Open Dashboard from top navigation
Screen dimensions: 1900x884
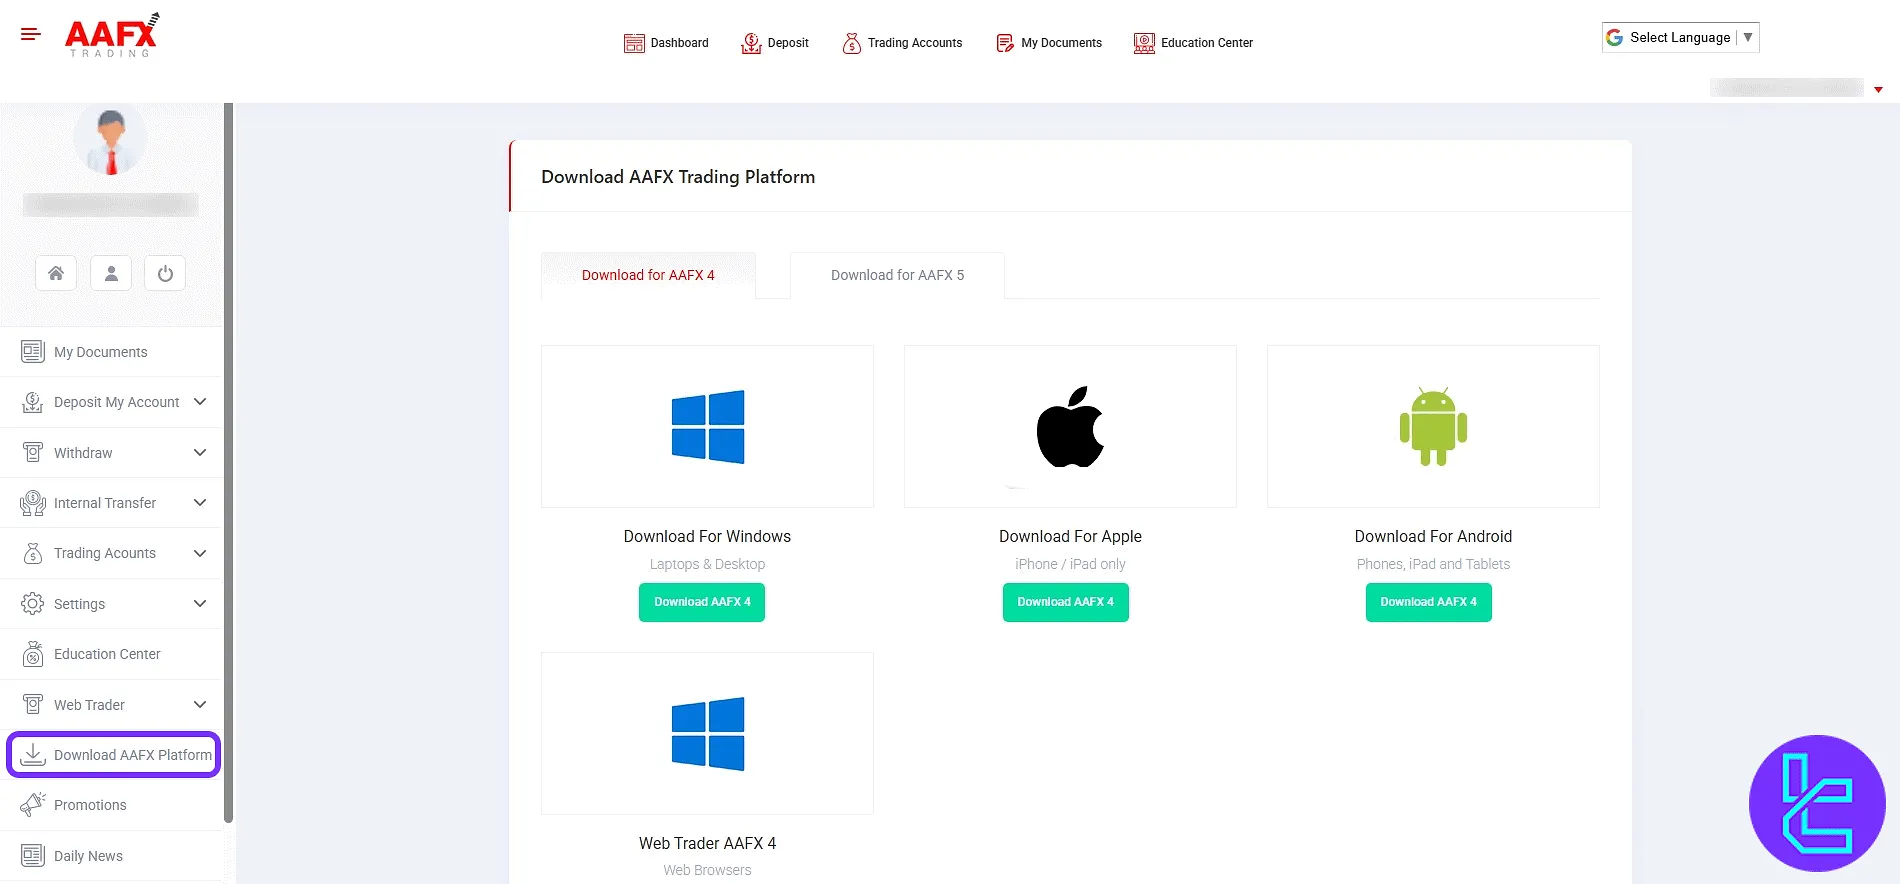pos(666,43)
